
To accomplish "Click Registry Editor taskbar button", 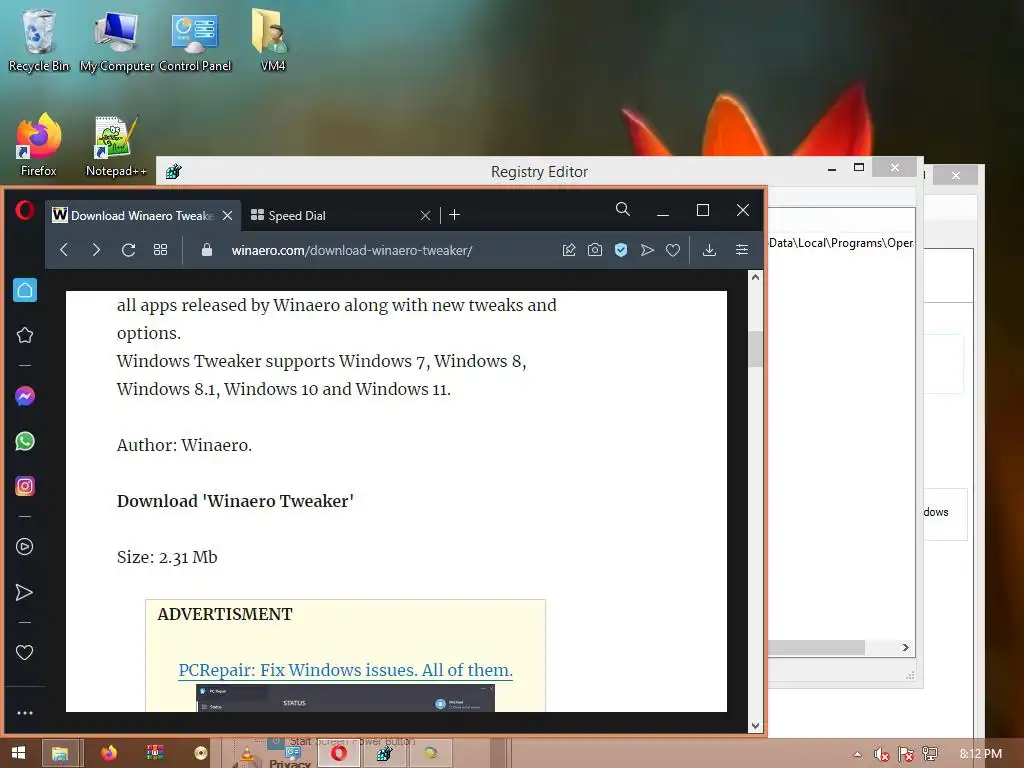I will [384, 754].
